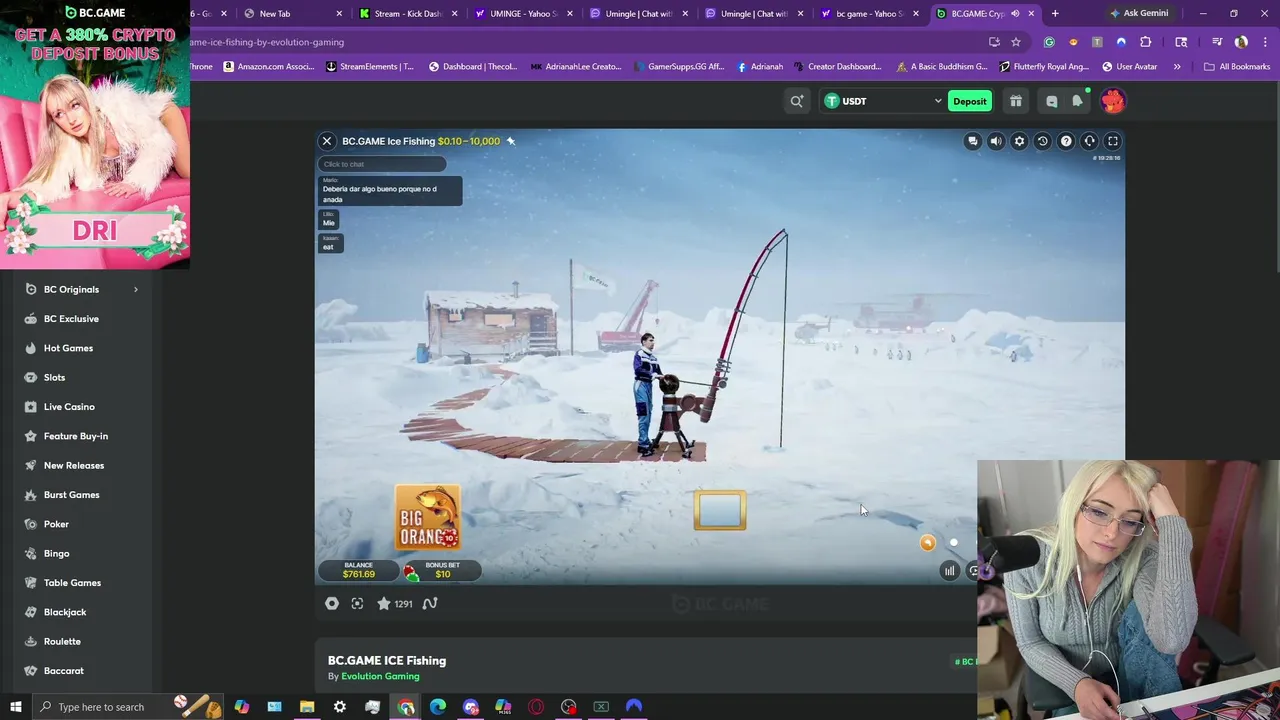Expand hidden bookmarks chevron
This screenshot has width=1280, height=720.
coord(1177,67)
